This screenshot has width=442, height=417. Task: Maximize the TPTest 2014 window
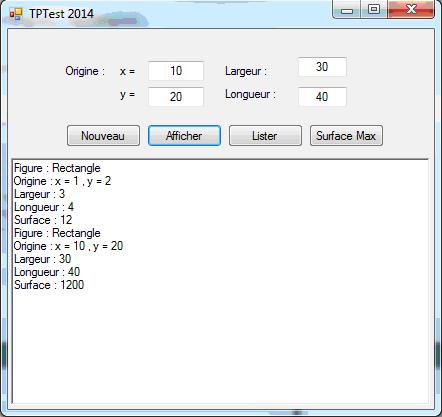click(x=374, y=10)
